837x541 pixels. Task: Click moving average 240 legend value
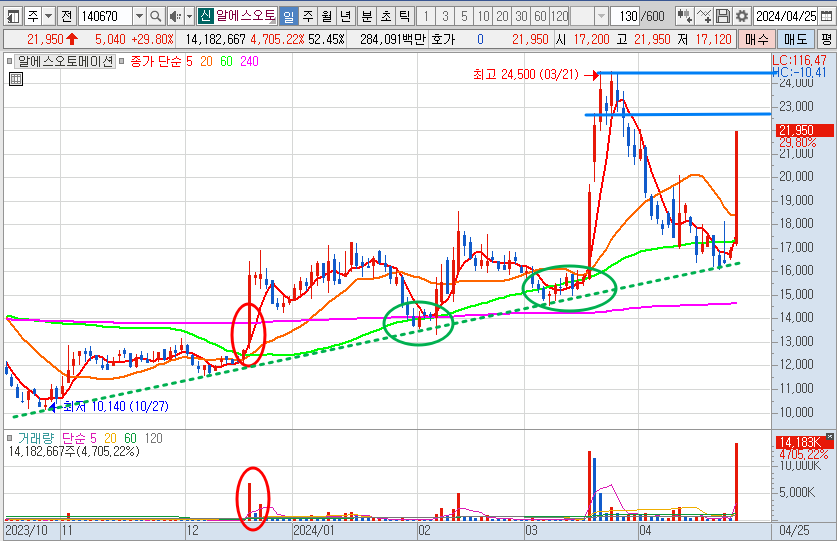pyautogui.click(x=249, y=61)
